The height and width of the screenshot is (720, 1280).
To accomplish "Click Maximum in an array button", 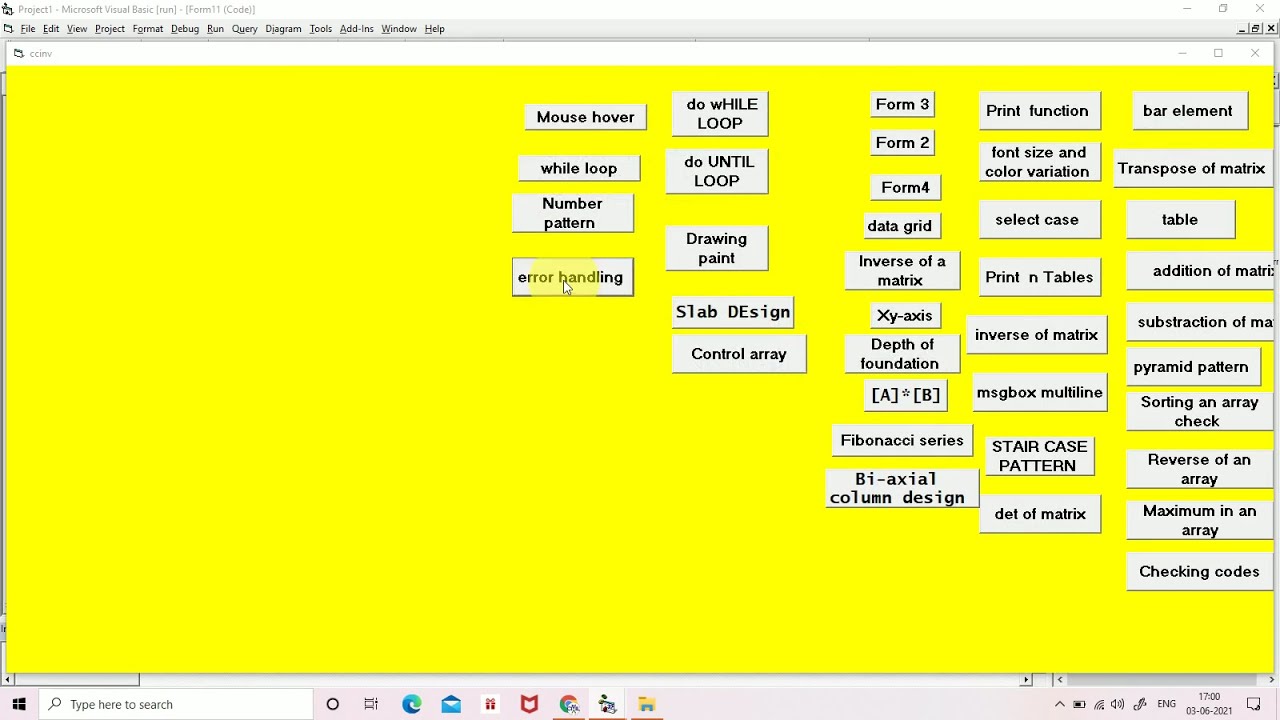I will 1199,520.
